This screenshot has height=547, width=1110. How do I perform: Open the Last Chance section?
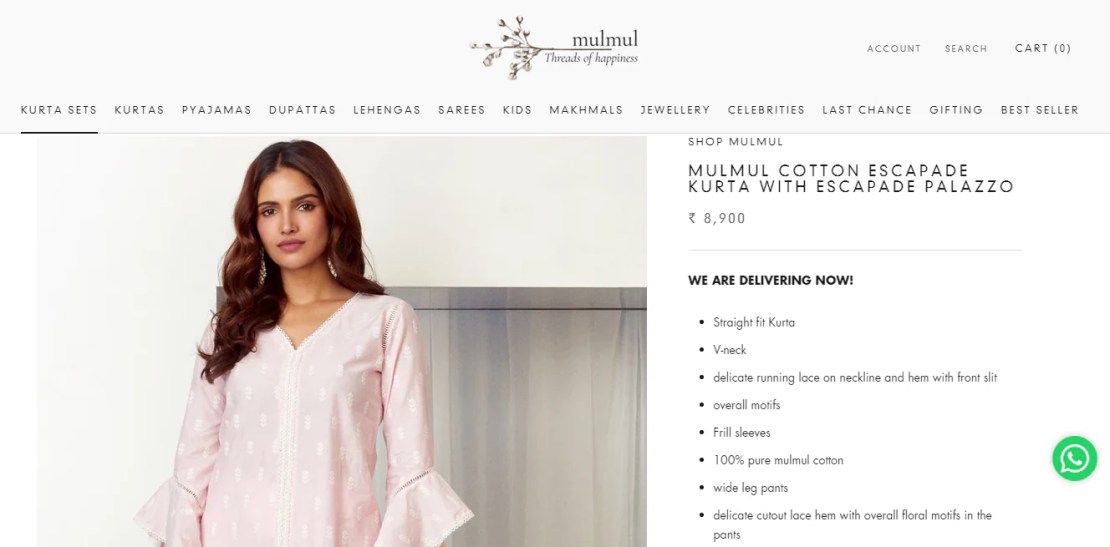(x=867, y=110)
